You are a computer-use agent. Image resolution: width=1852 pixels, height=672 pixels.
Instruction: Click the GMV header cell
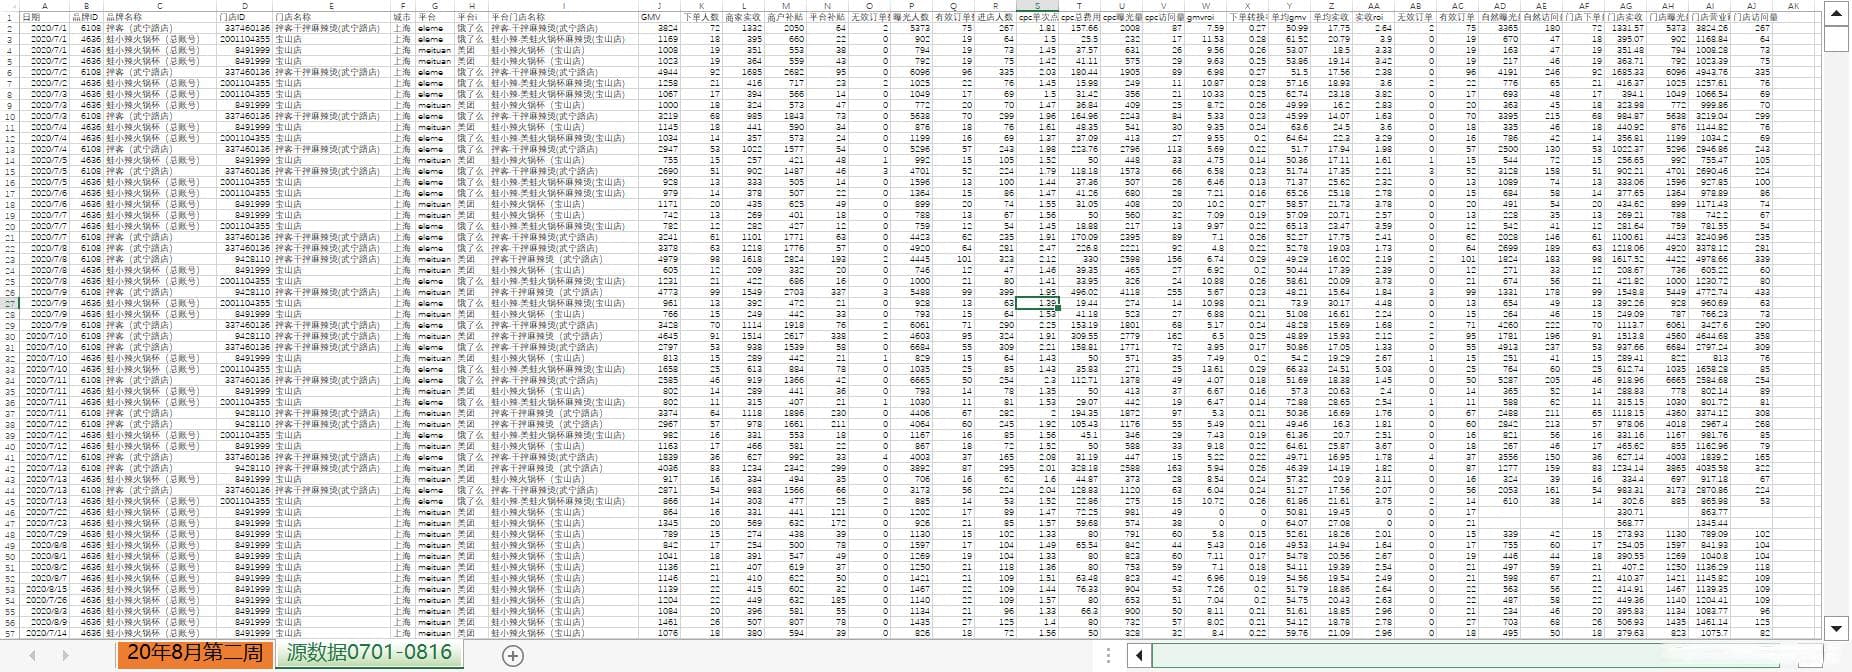659,17
